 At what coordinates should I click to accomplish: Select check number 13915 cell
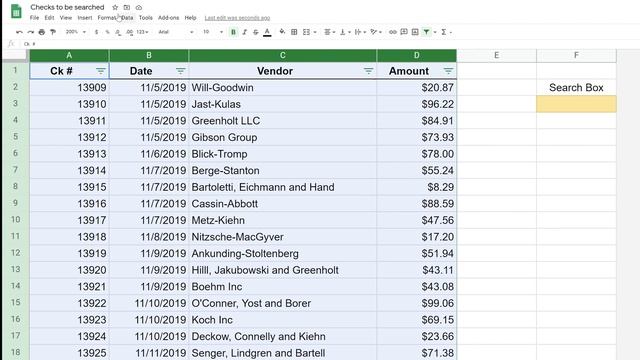[69, 187]
